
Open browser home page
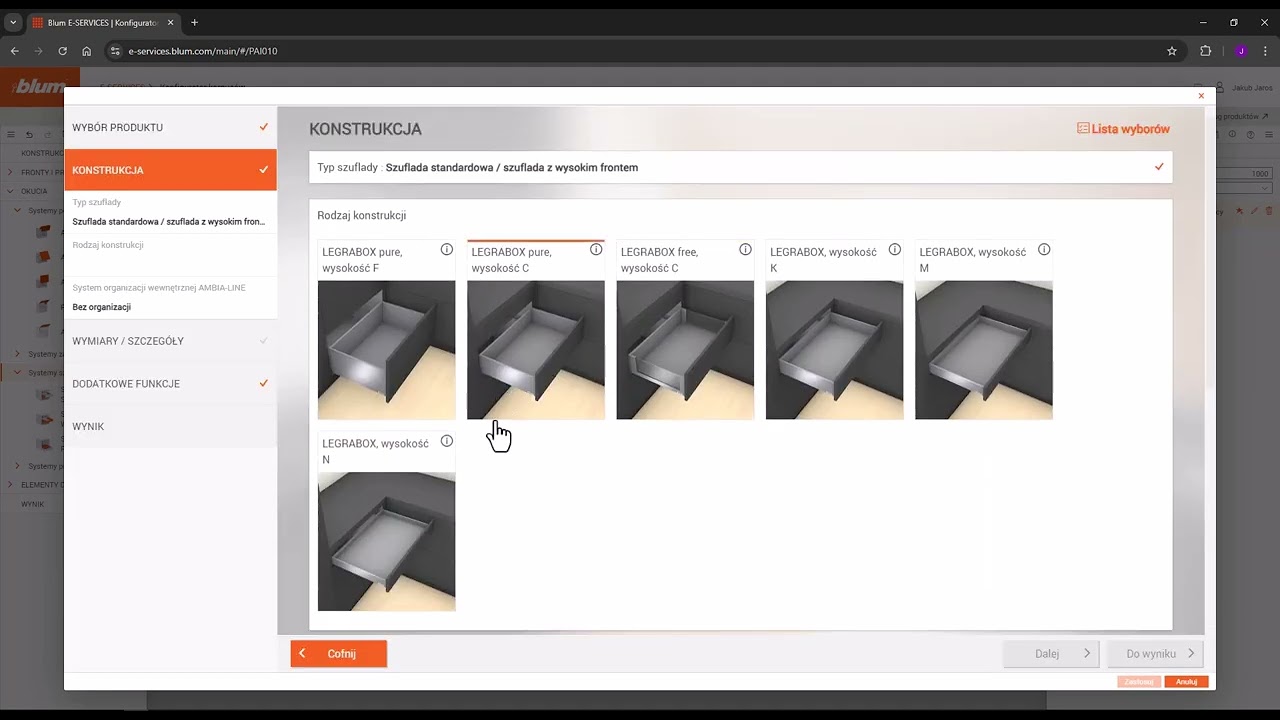pos(87,51)
